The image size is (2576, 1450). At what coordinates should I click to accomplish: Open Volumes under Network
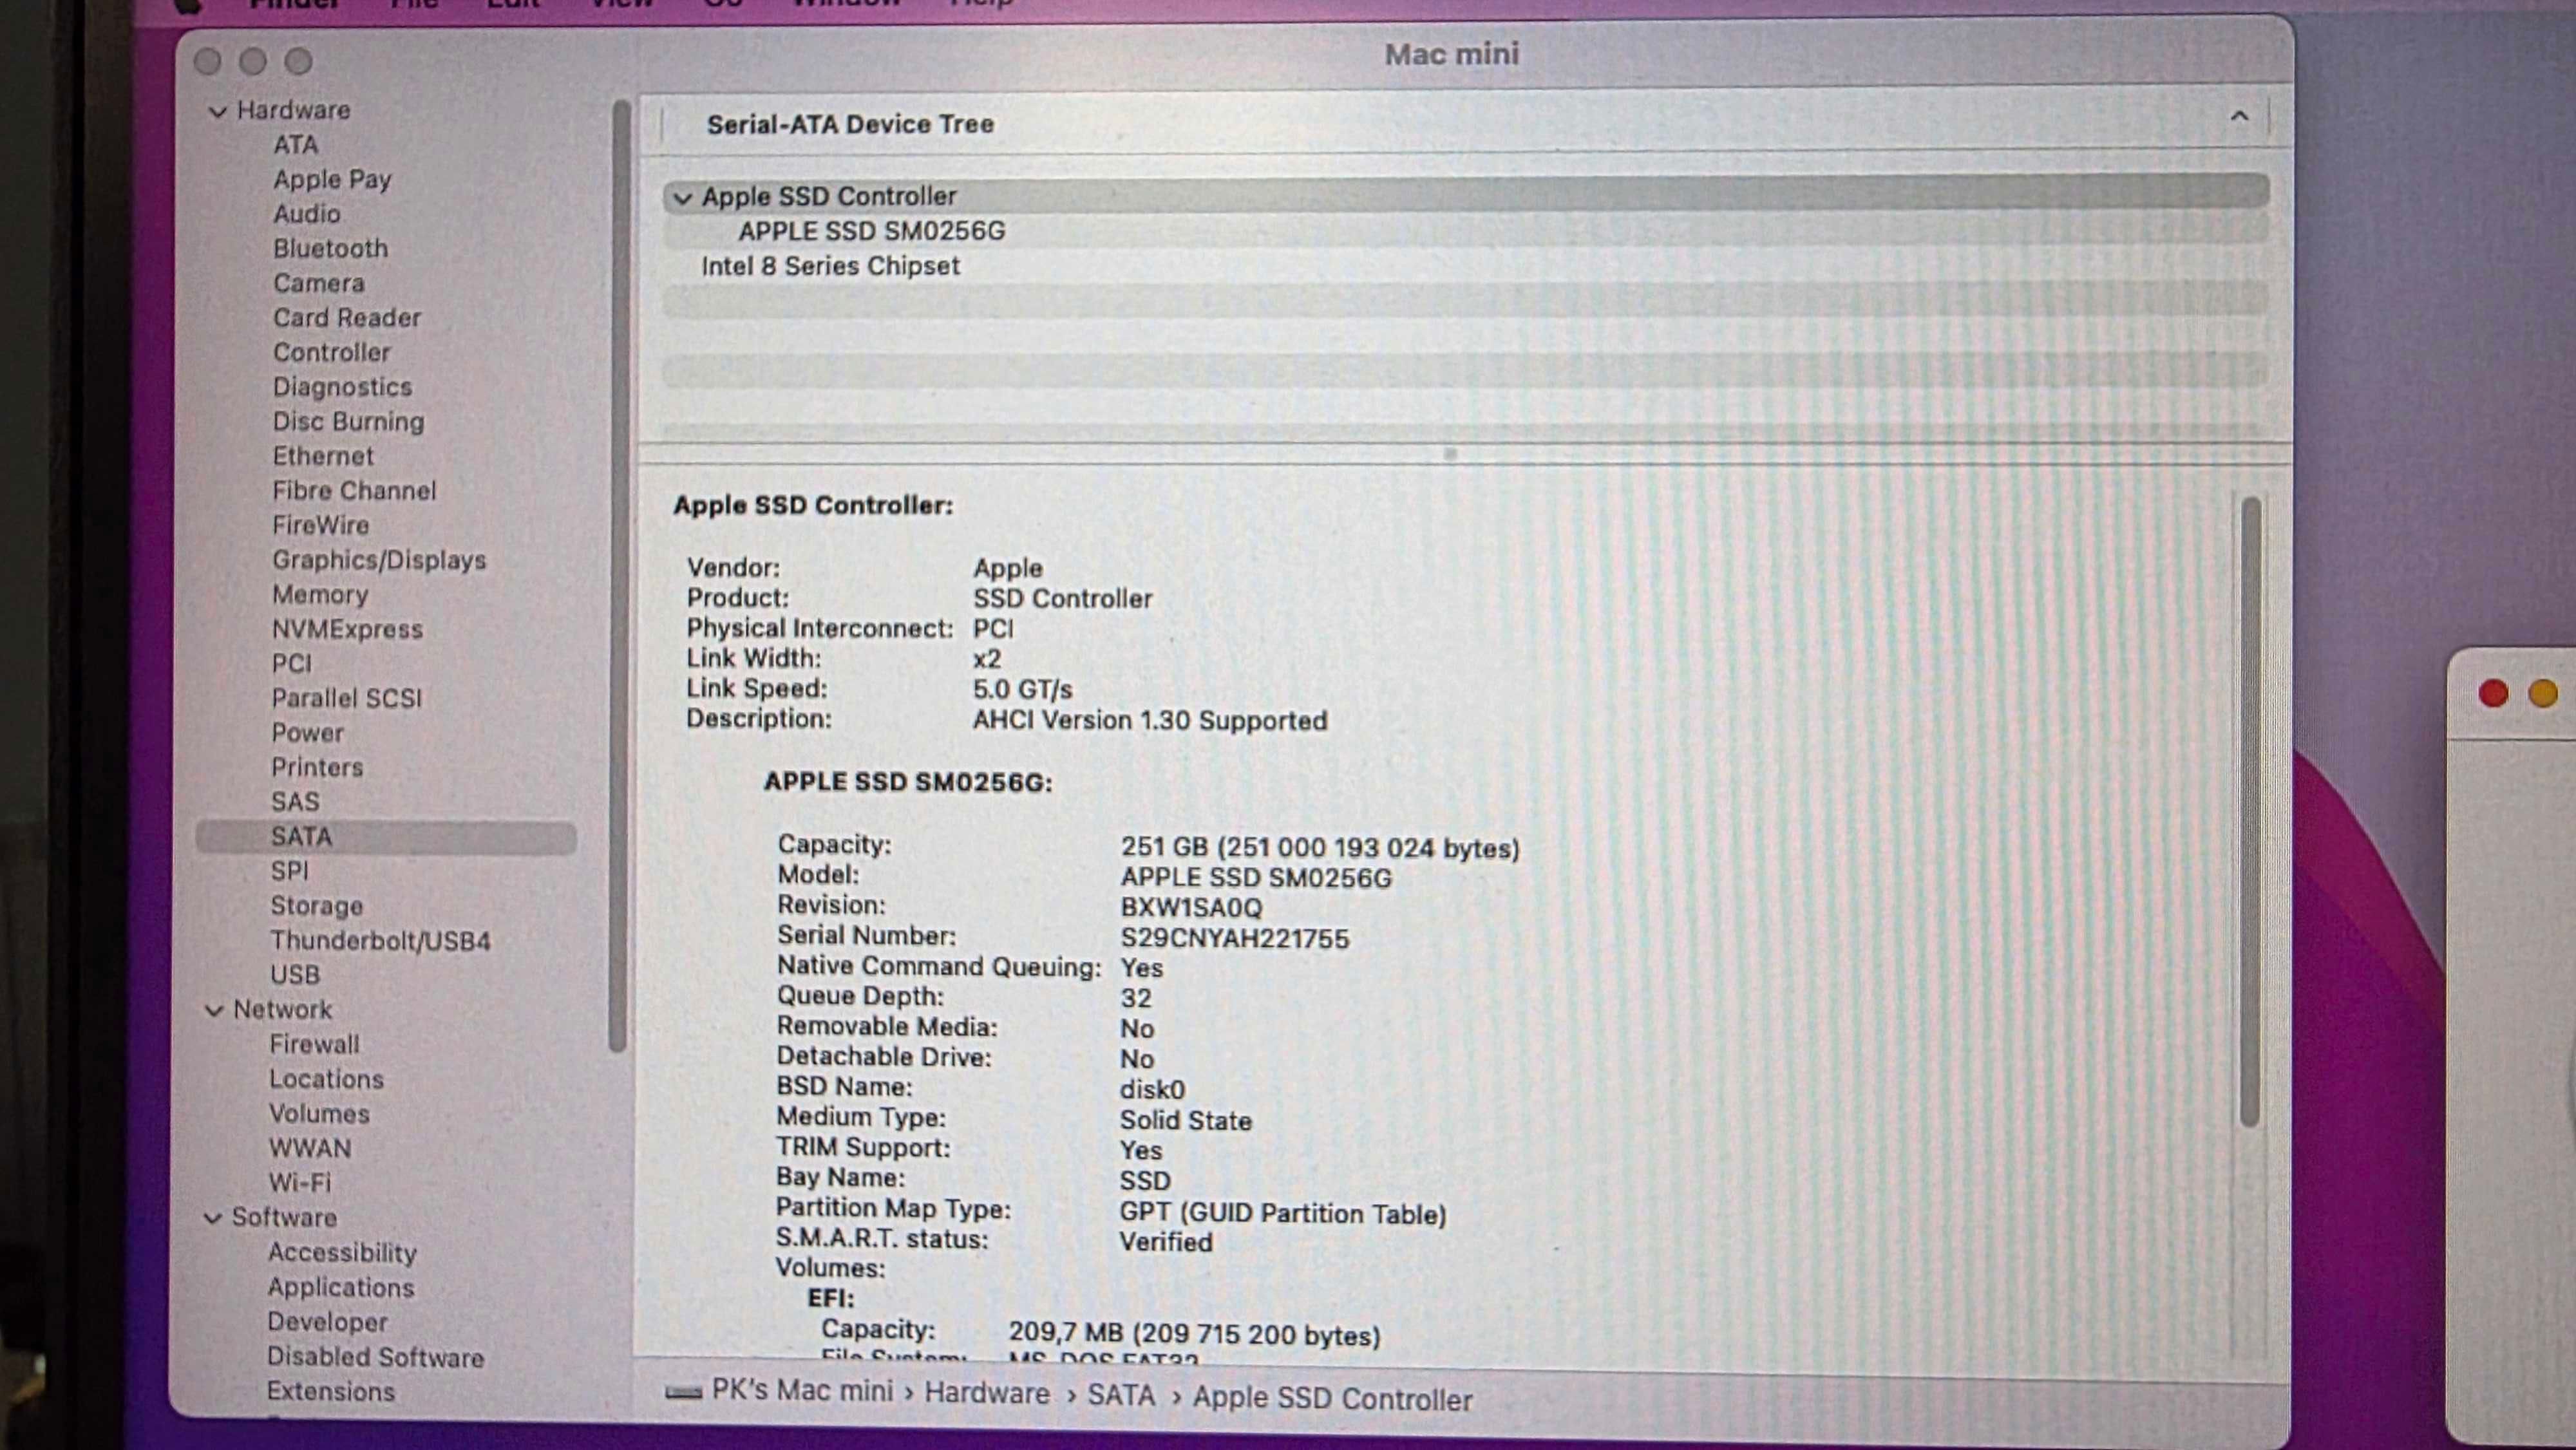(x=319, y=1114)
